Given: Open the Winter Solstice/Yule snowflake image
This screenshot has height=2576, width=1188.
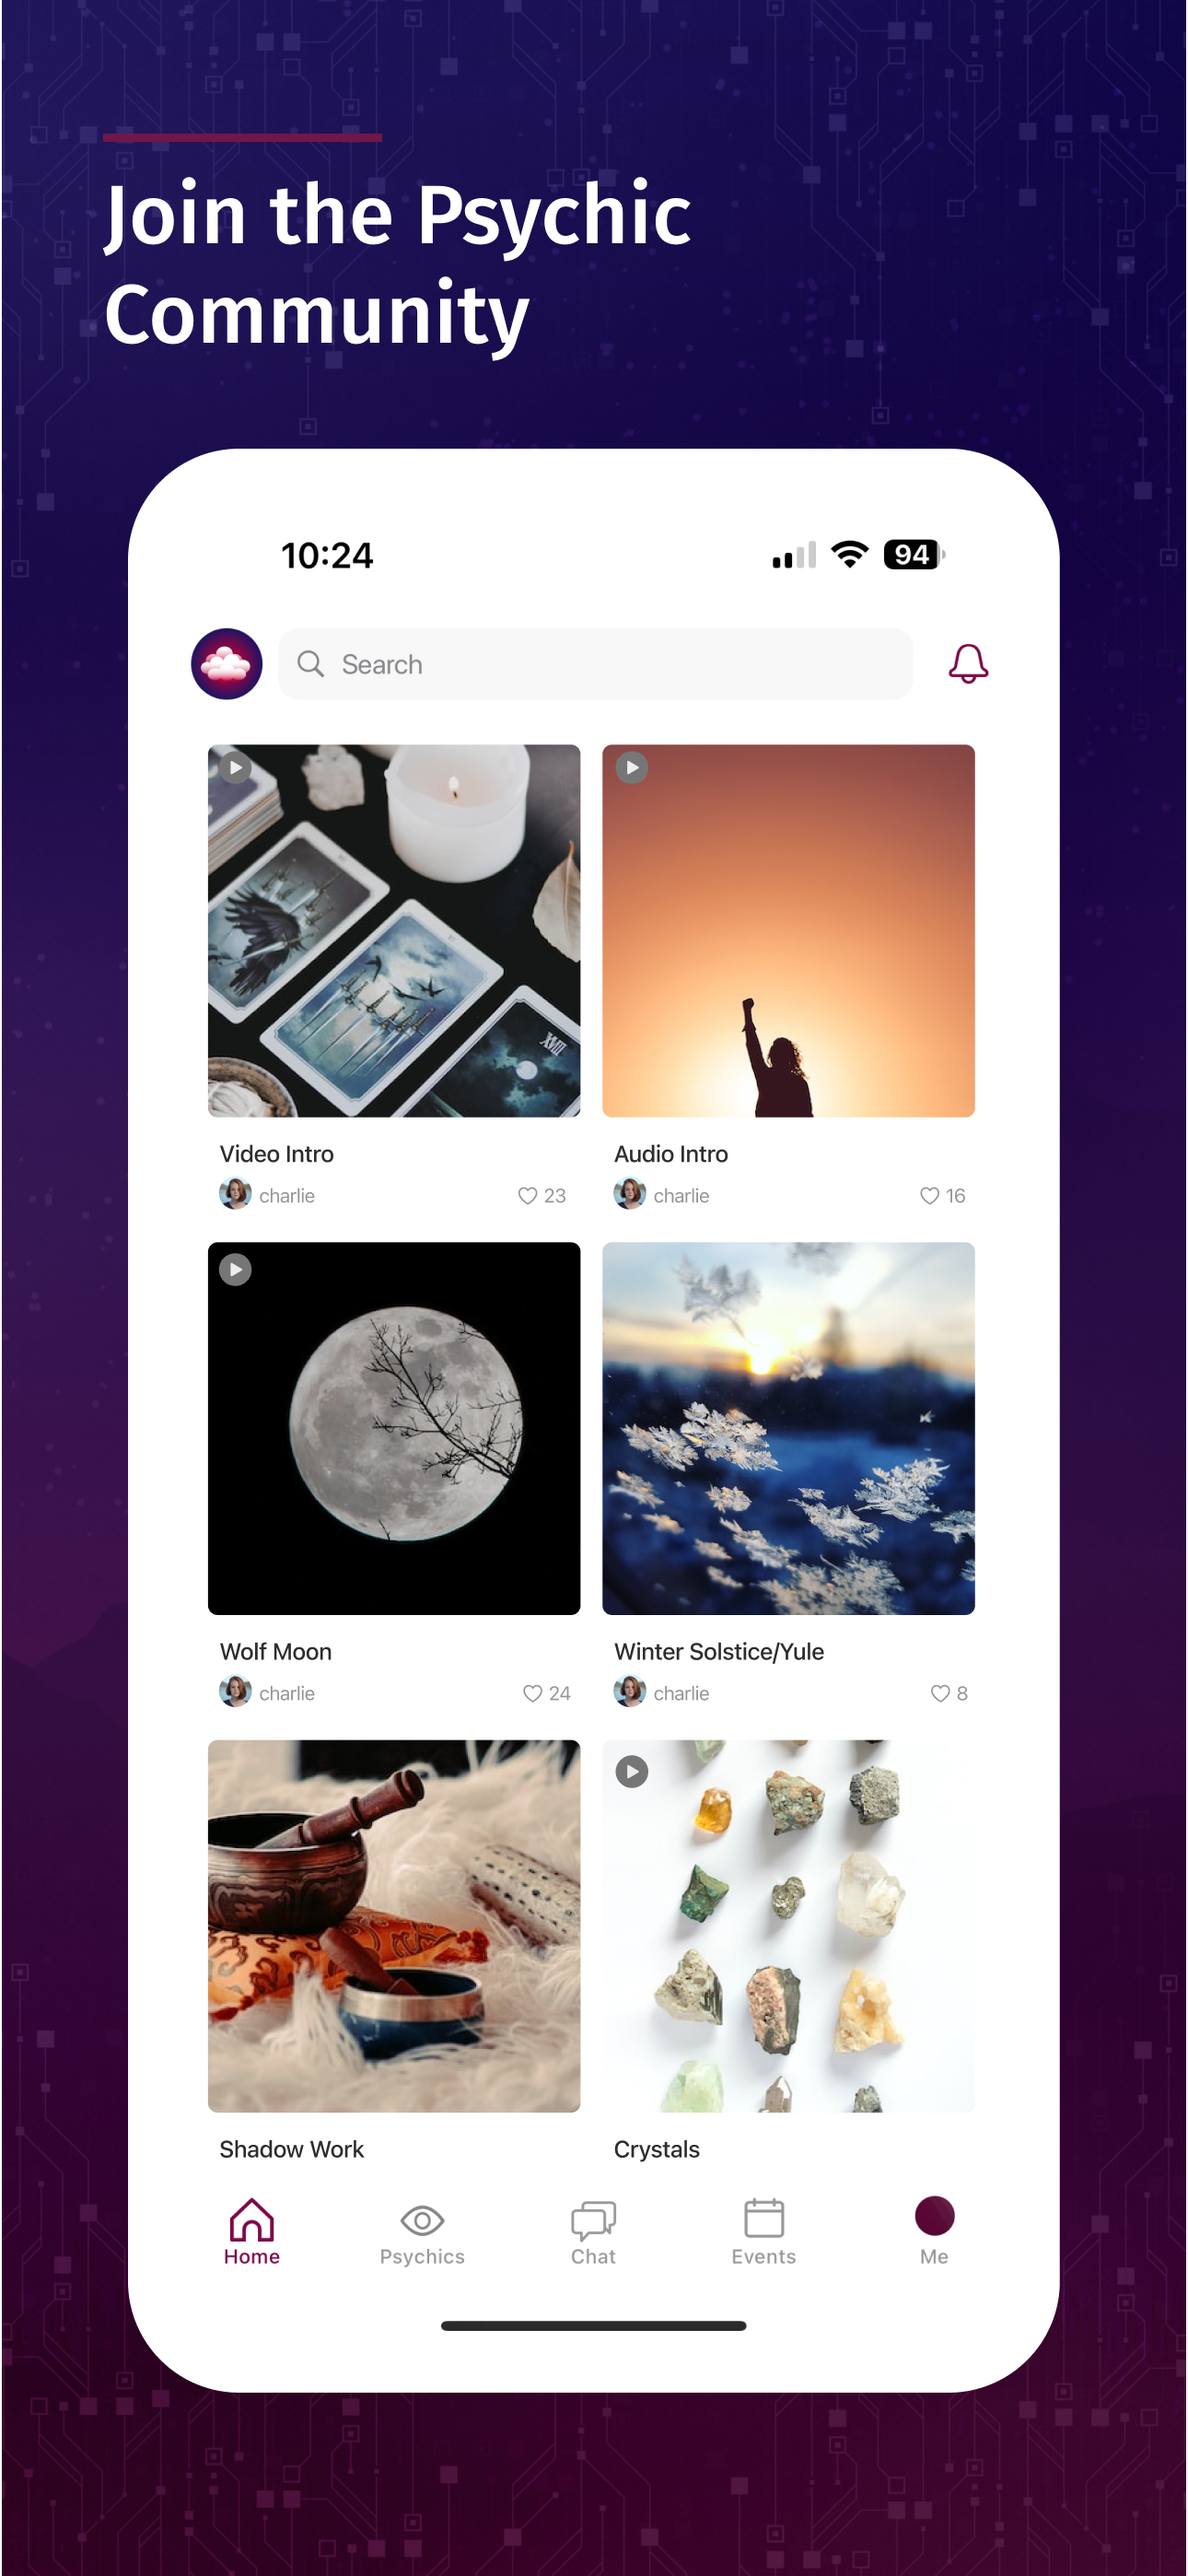Looking at the screenshot, I should point(788,1428).
